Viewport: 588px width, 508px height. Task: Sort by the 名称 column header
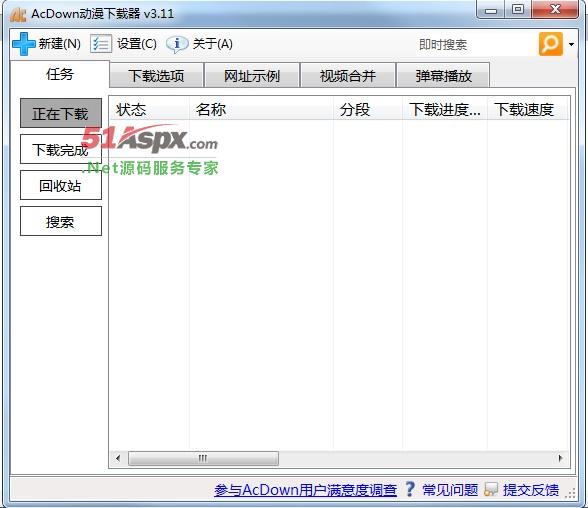[x=261, y=109]
